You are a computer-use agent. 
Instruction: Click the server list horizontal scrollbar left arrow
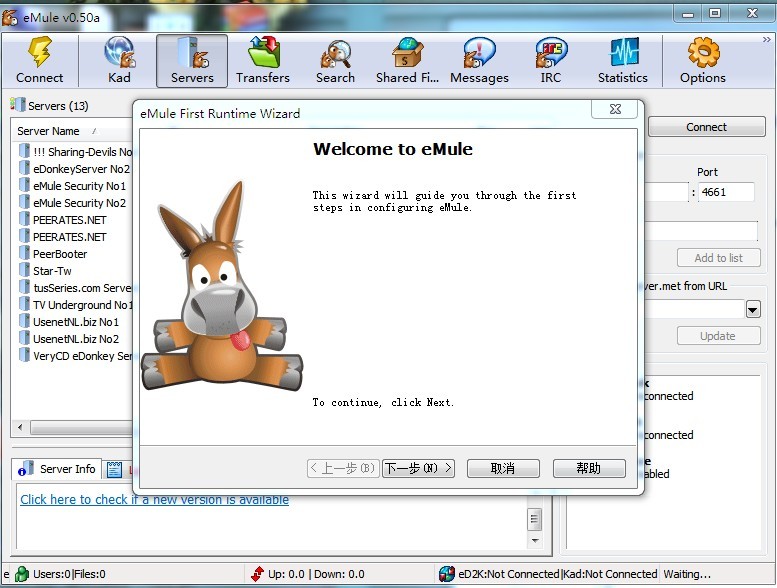pos(20,427)
